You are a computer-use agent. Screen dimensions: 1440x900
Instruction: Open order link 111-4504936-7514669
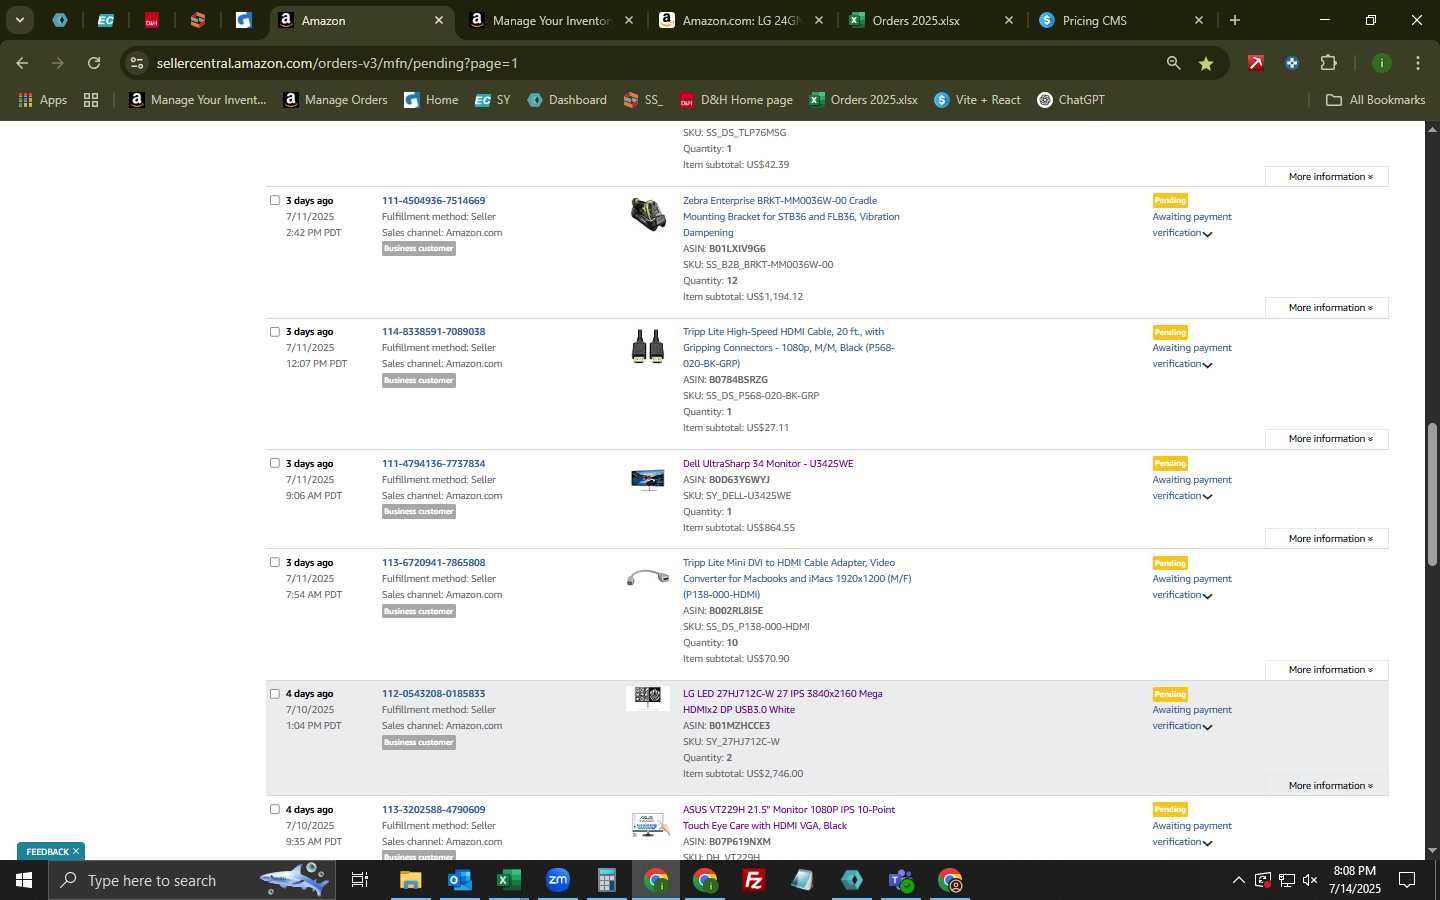coord(433,201)
